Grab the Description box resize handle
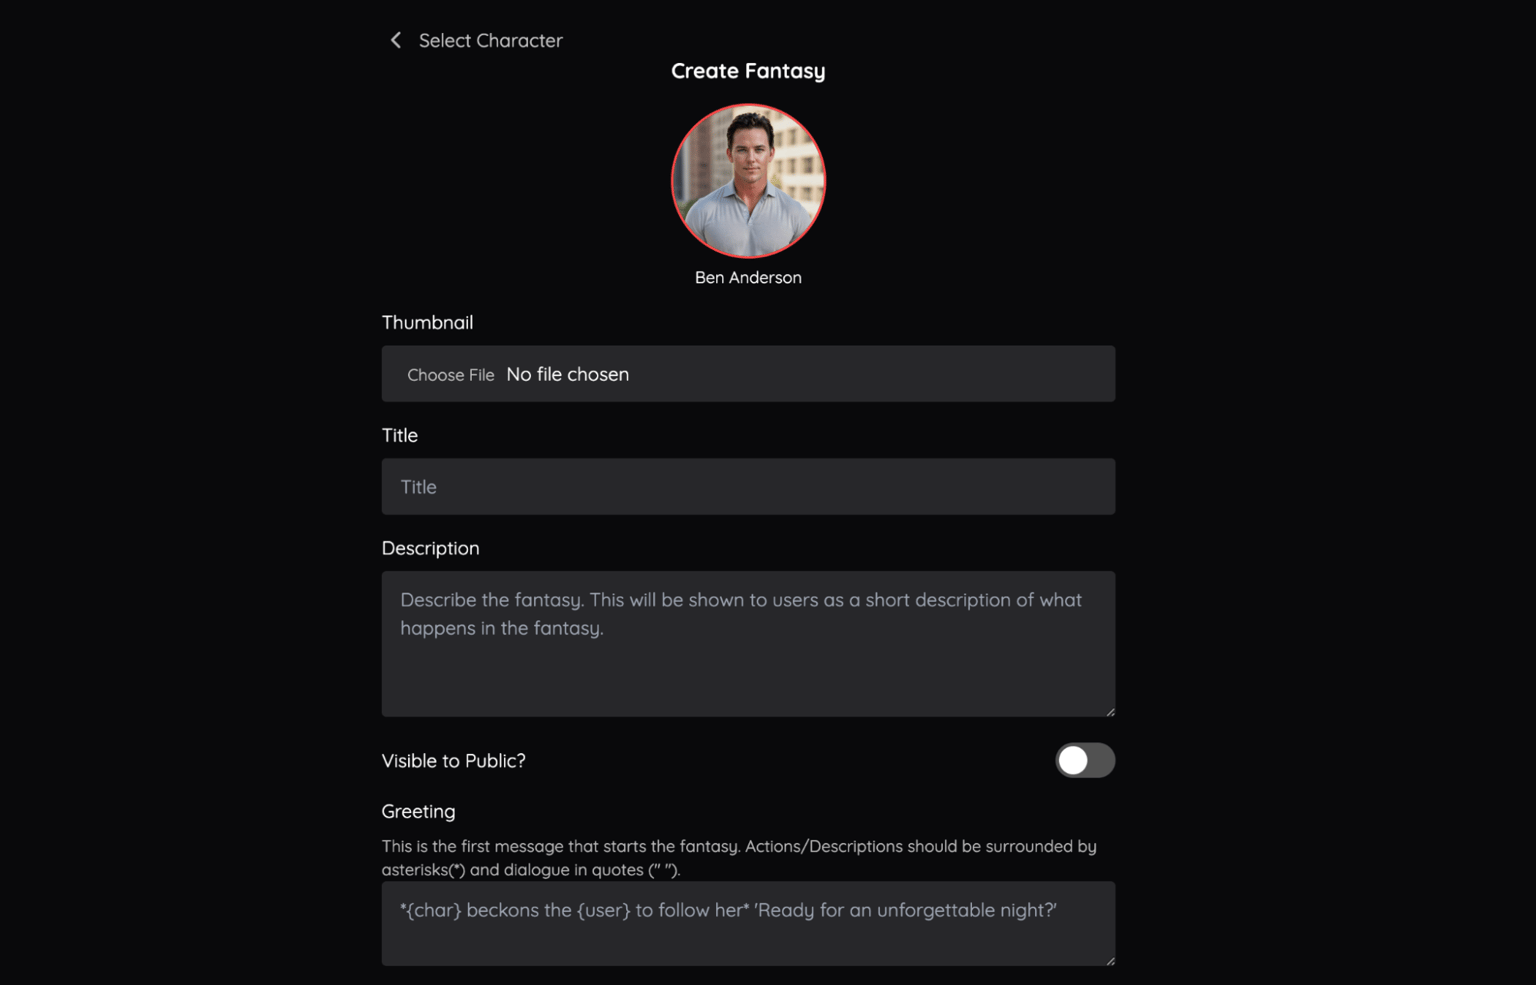 [1110, 711]
